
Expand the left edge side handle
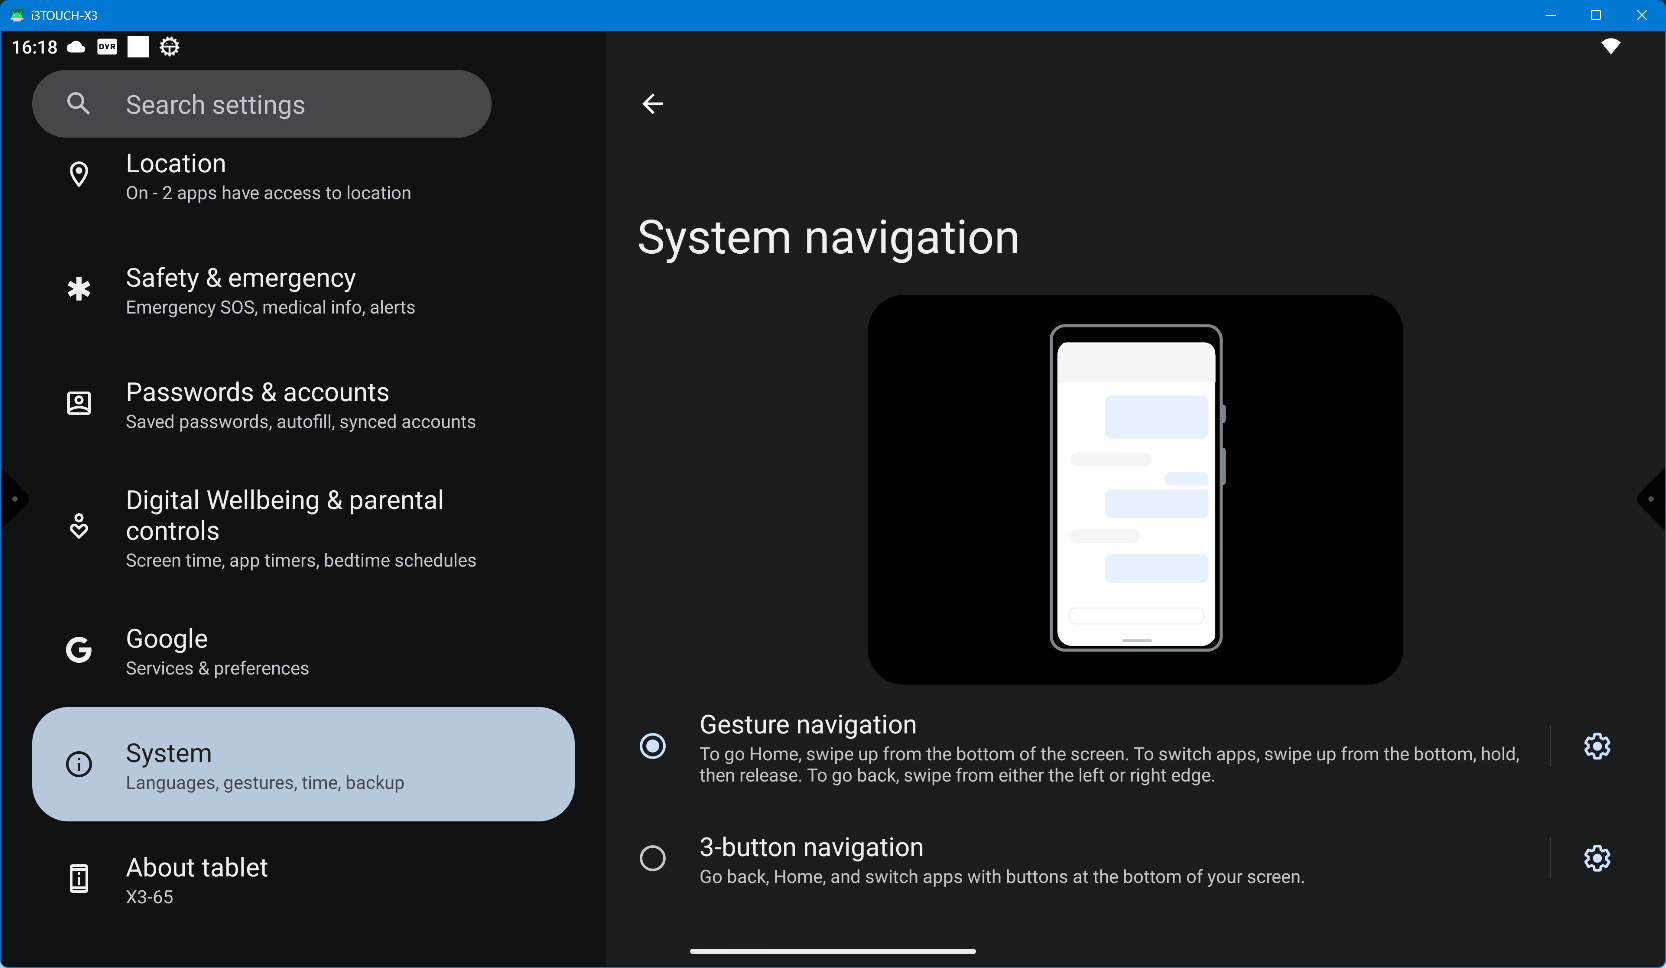pyautogui.click(x=13, y=498)
